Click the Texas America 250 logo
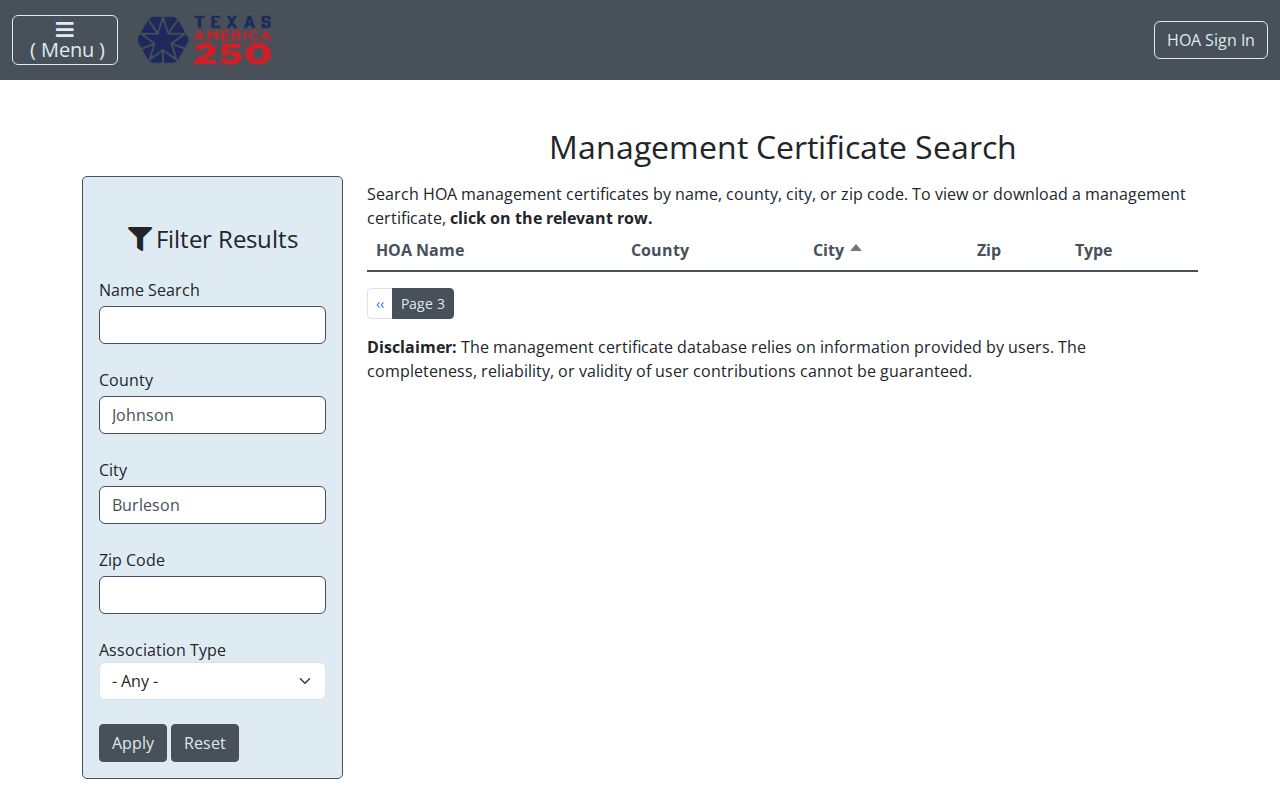This screenshot has width=1280, height=800. (x=205, y=40)
